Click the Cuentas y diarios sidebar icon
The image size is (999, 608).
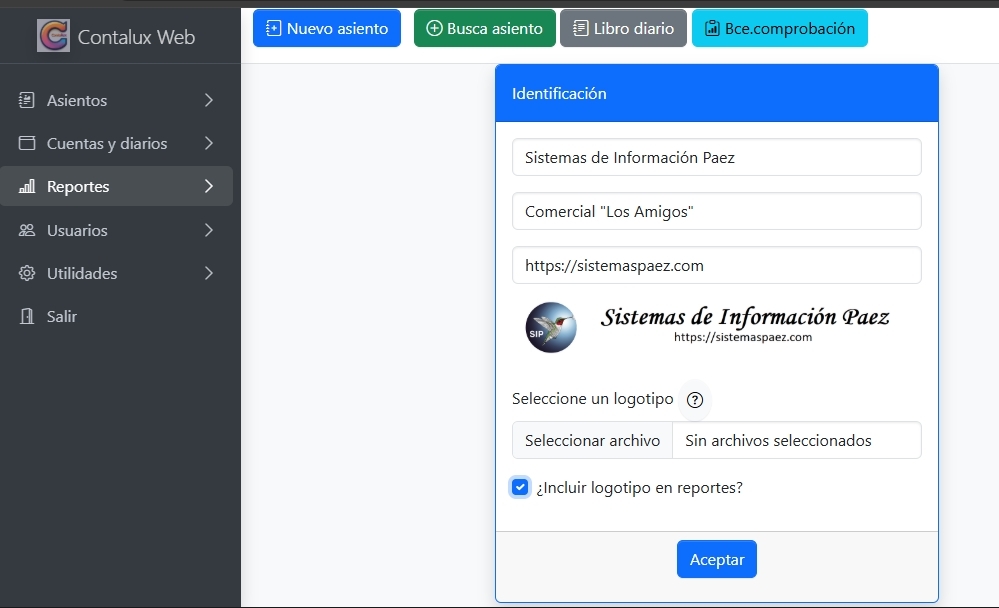click(x=27, y=143)
